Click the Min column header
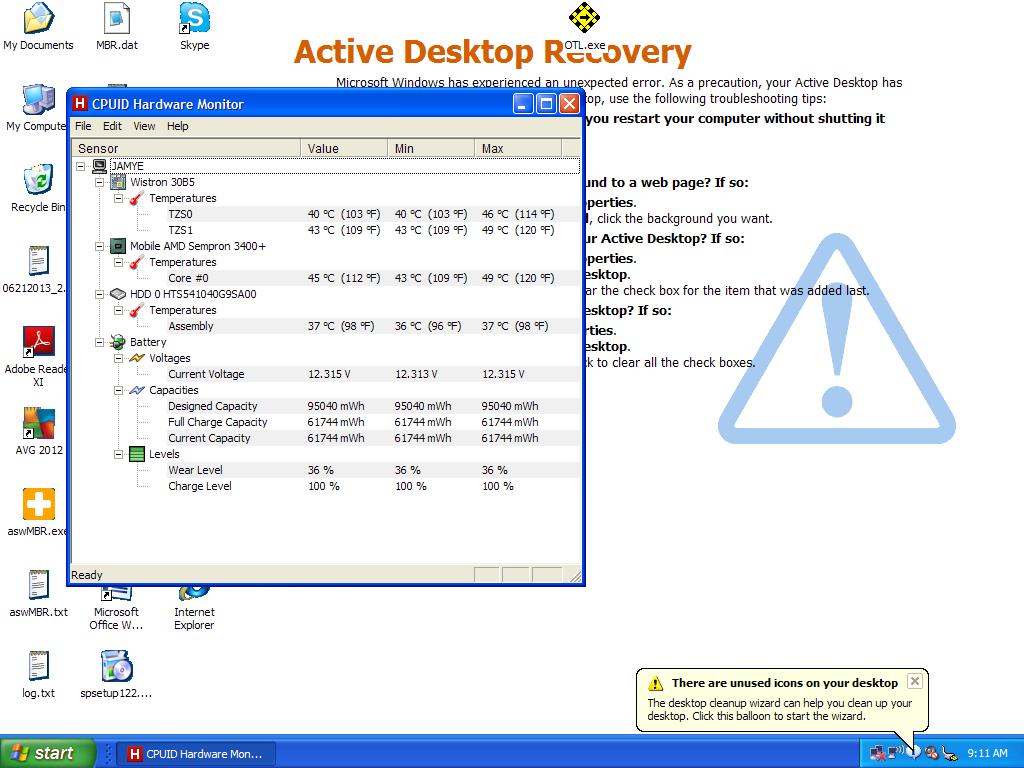This screenshot has width=1024, height=768. (x=431, y=148)
